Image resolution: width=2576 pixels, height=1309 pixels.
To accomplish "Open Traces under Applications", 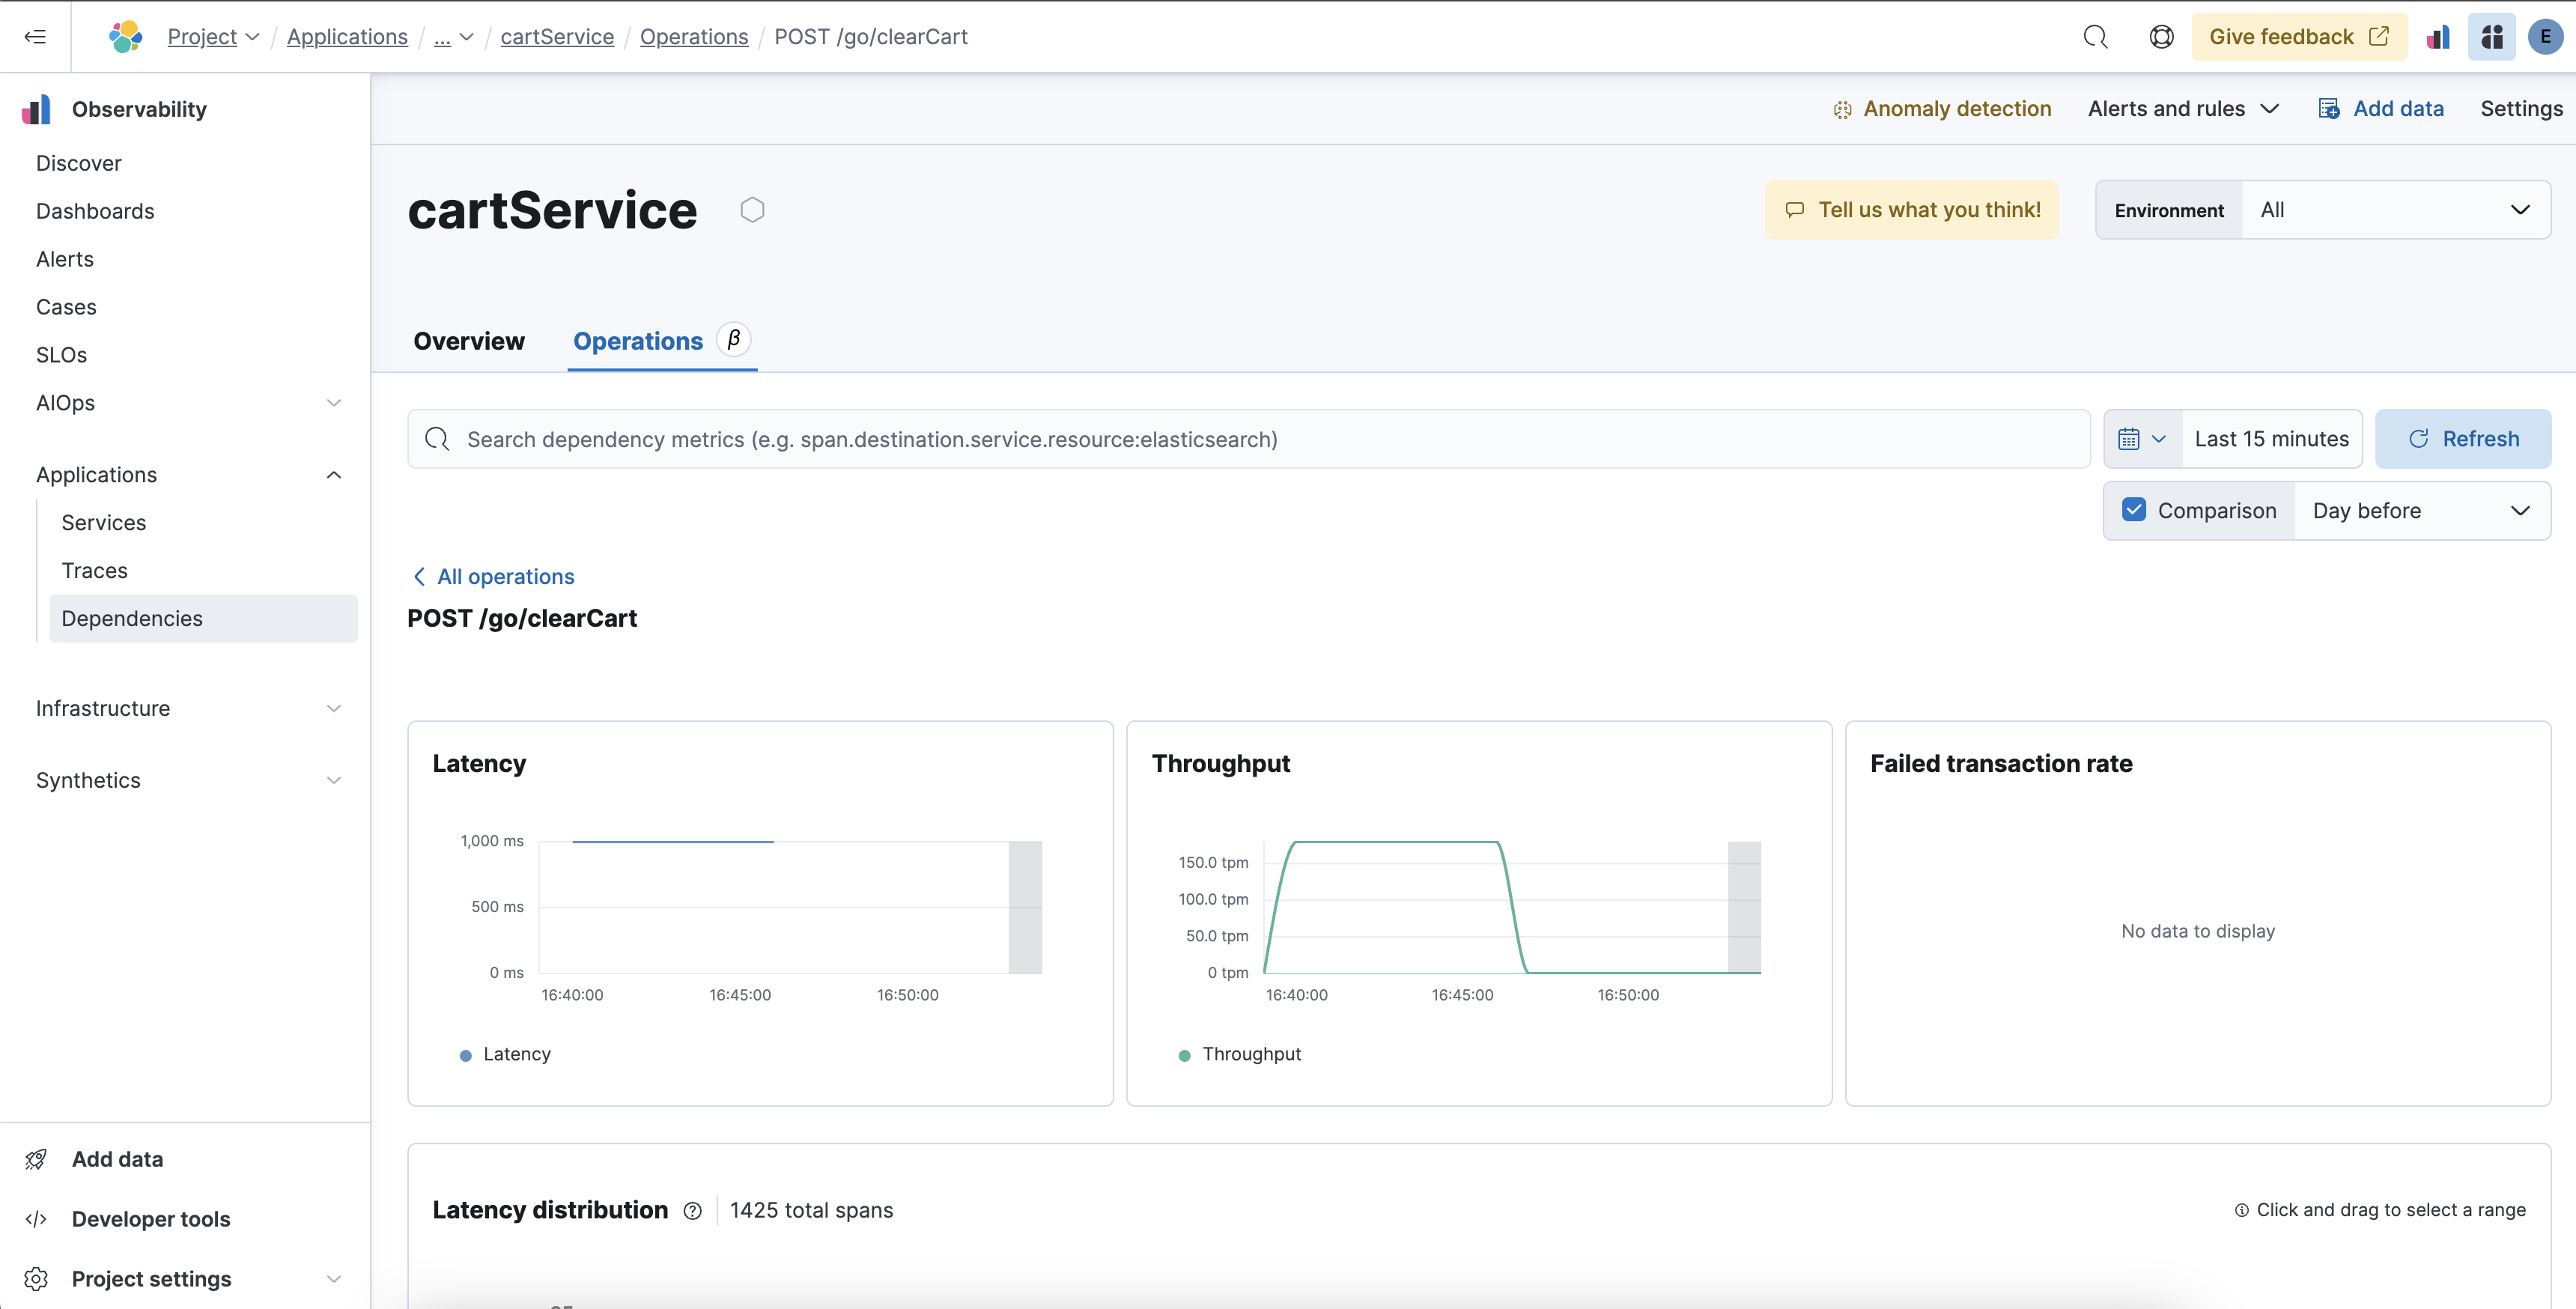I will [95, 571].
